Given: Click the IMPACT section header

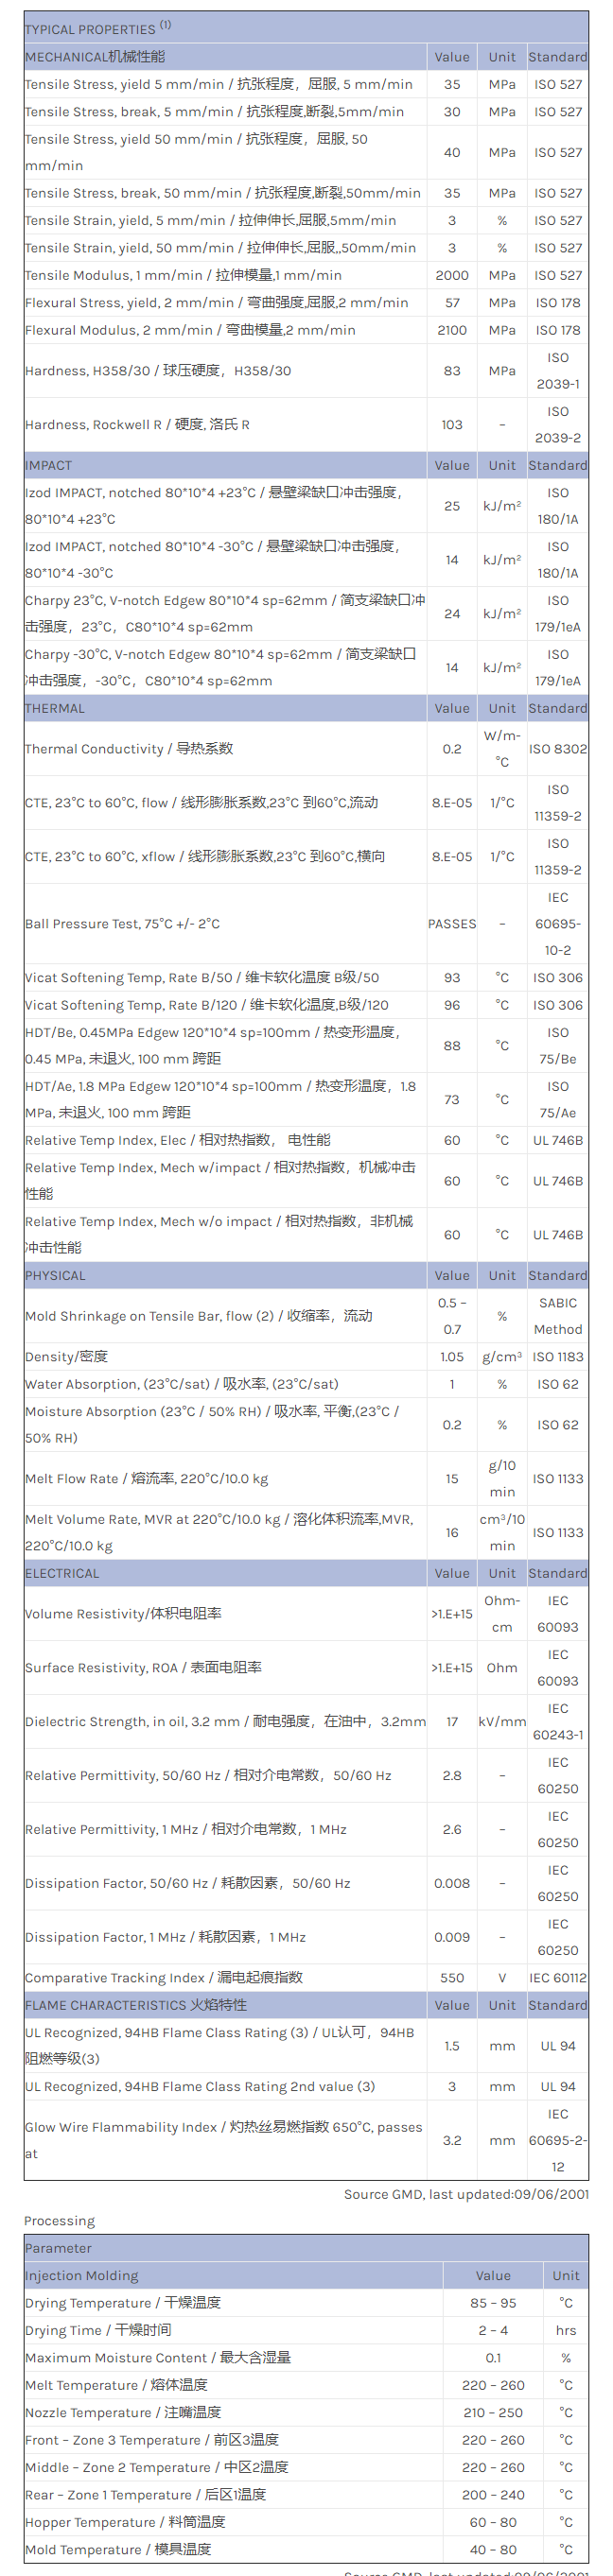Looking at the screenshot, I should tap(49, 465).
